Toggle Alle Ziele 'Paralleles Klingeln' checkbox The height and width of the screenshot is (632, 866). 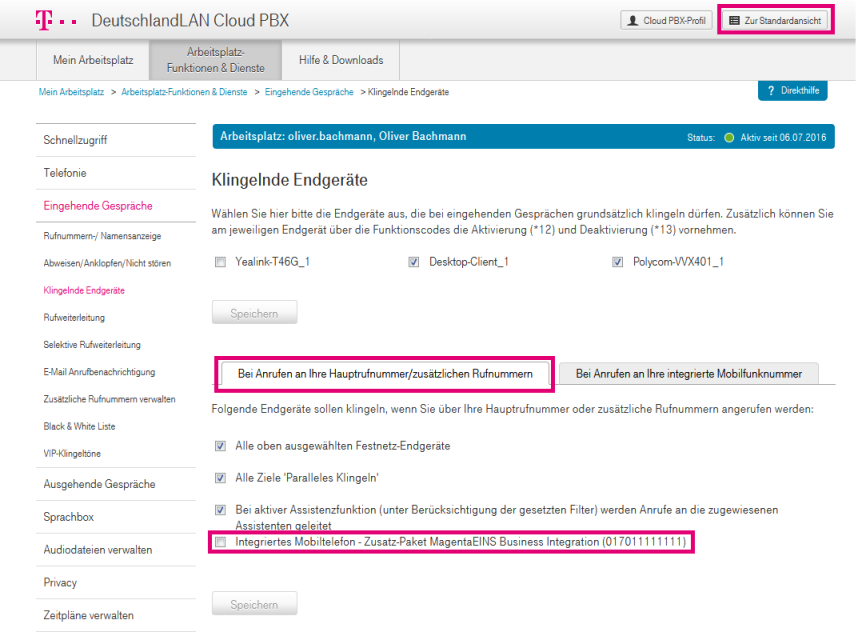(220, 478)
